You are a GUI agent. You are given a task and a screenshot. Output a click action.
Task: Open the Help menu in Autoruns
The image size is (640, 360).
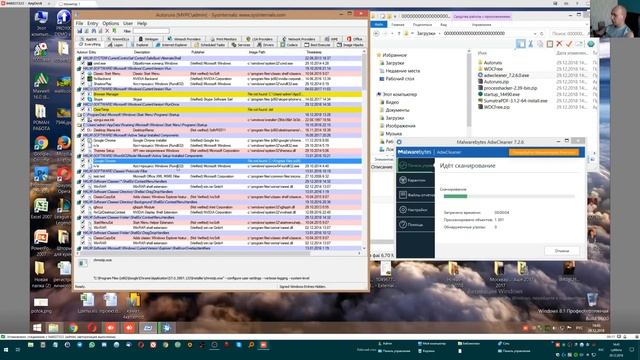coord(142,23)
